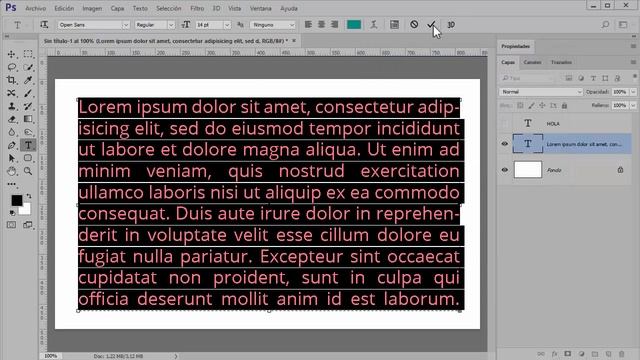Viewport: 640px width, 360px height.
Task: Filter layers by type layers
Action: [x=593, y=78]
